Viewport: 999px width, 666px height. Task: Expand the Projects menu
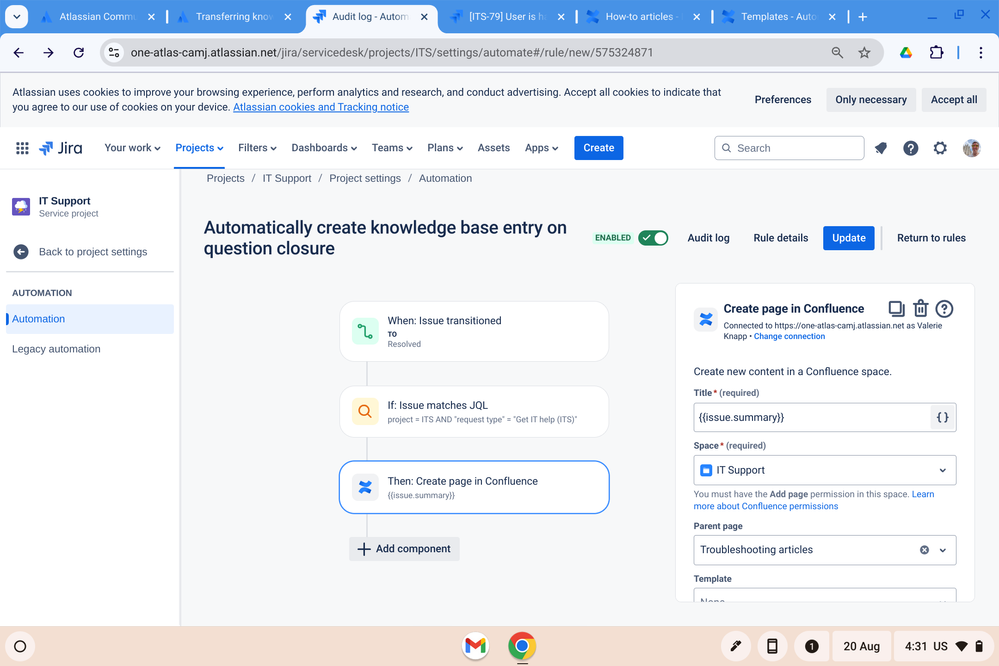199,148
